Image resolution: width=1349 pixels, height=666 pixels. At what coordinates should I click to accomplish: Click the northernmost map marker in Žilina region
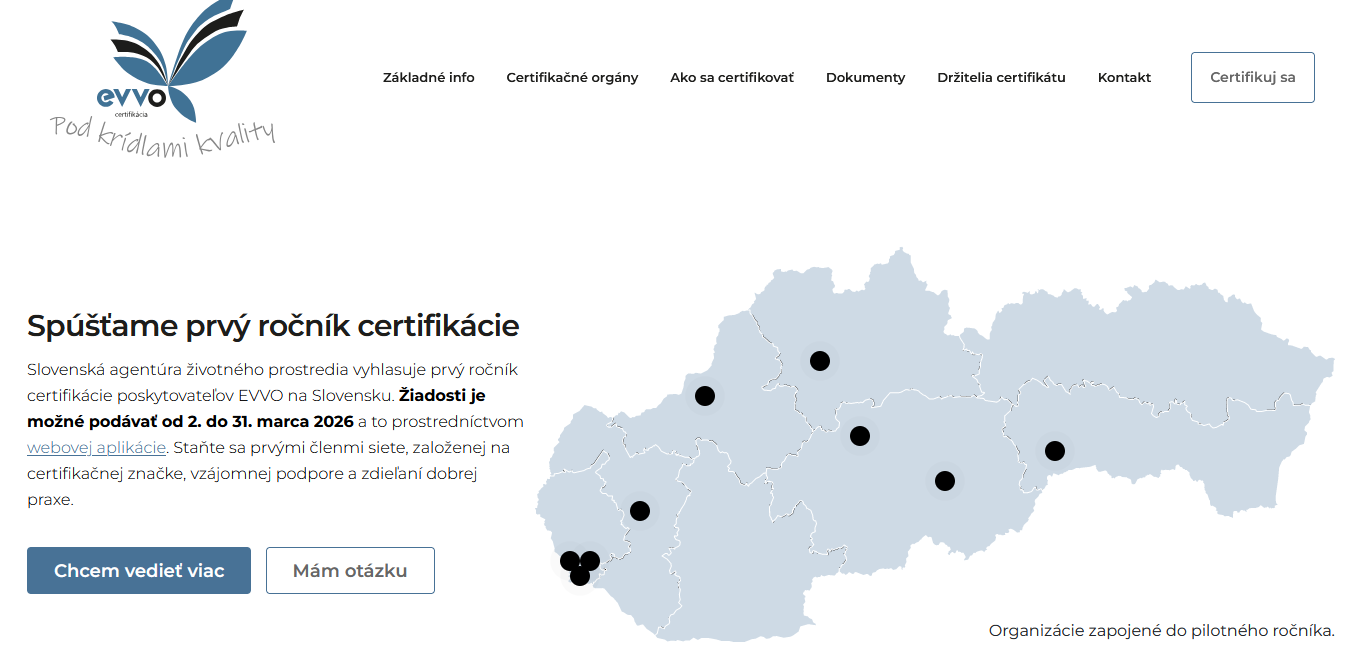point(820,361)
